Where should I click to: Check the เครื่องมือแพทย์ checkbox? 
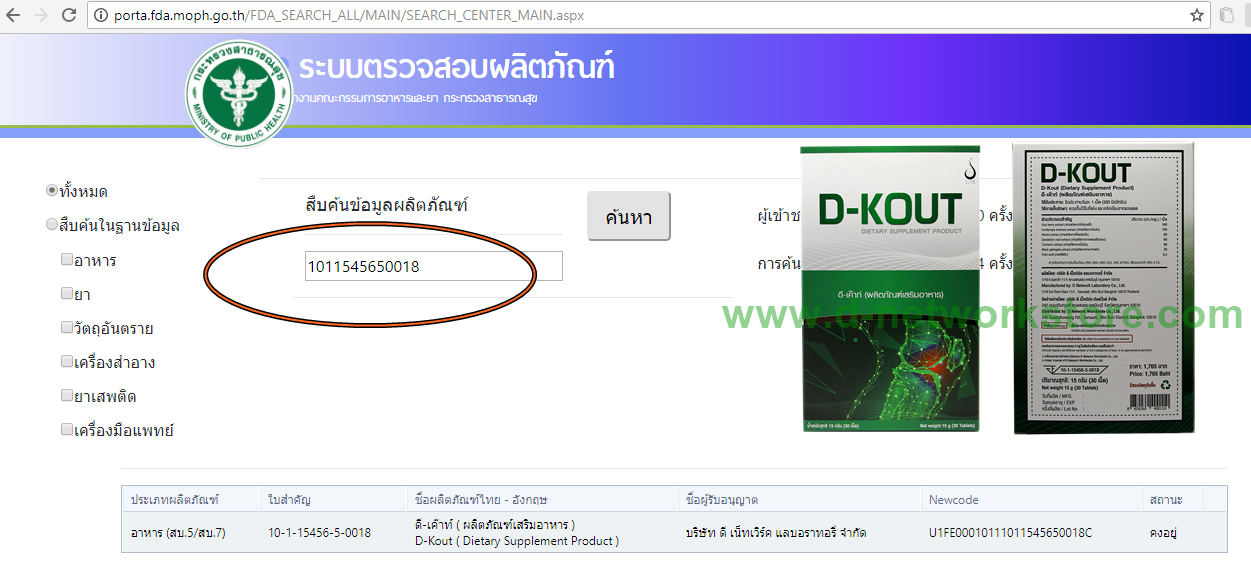click(67, 429)
